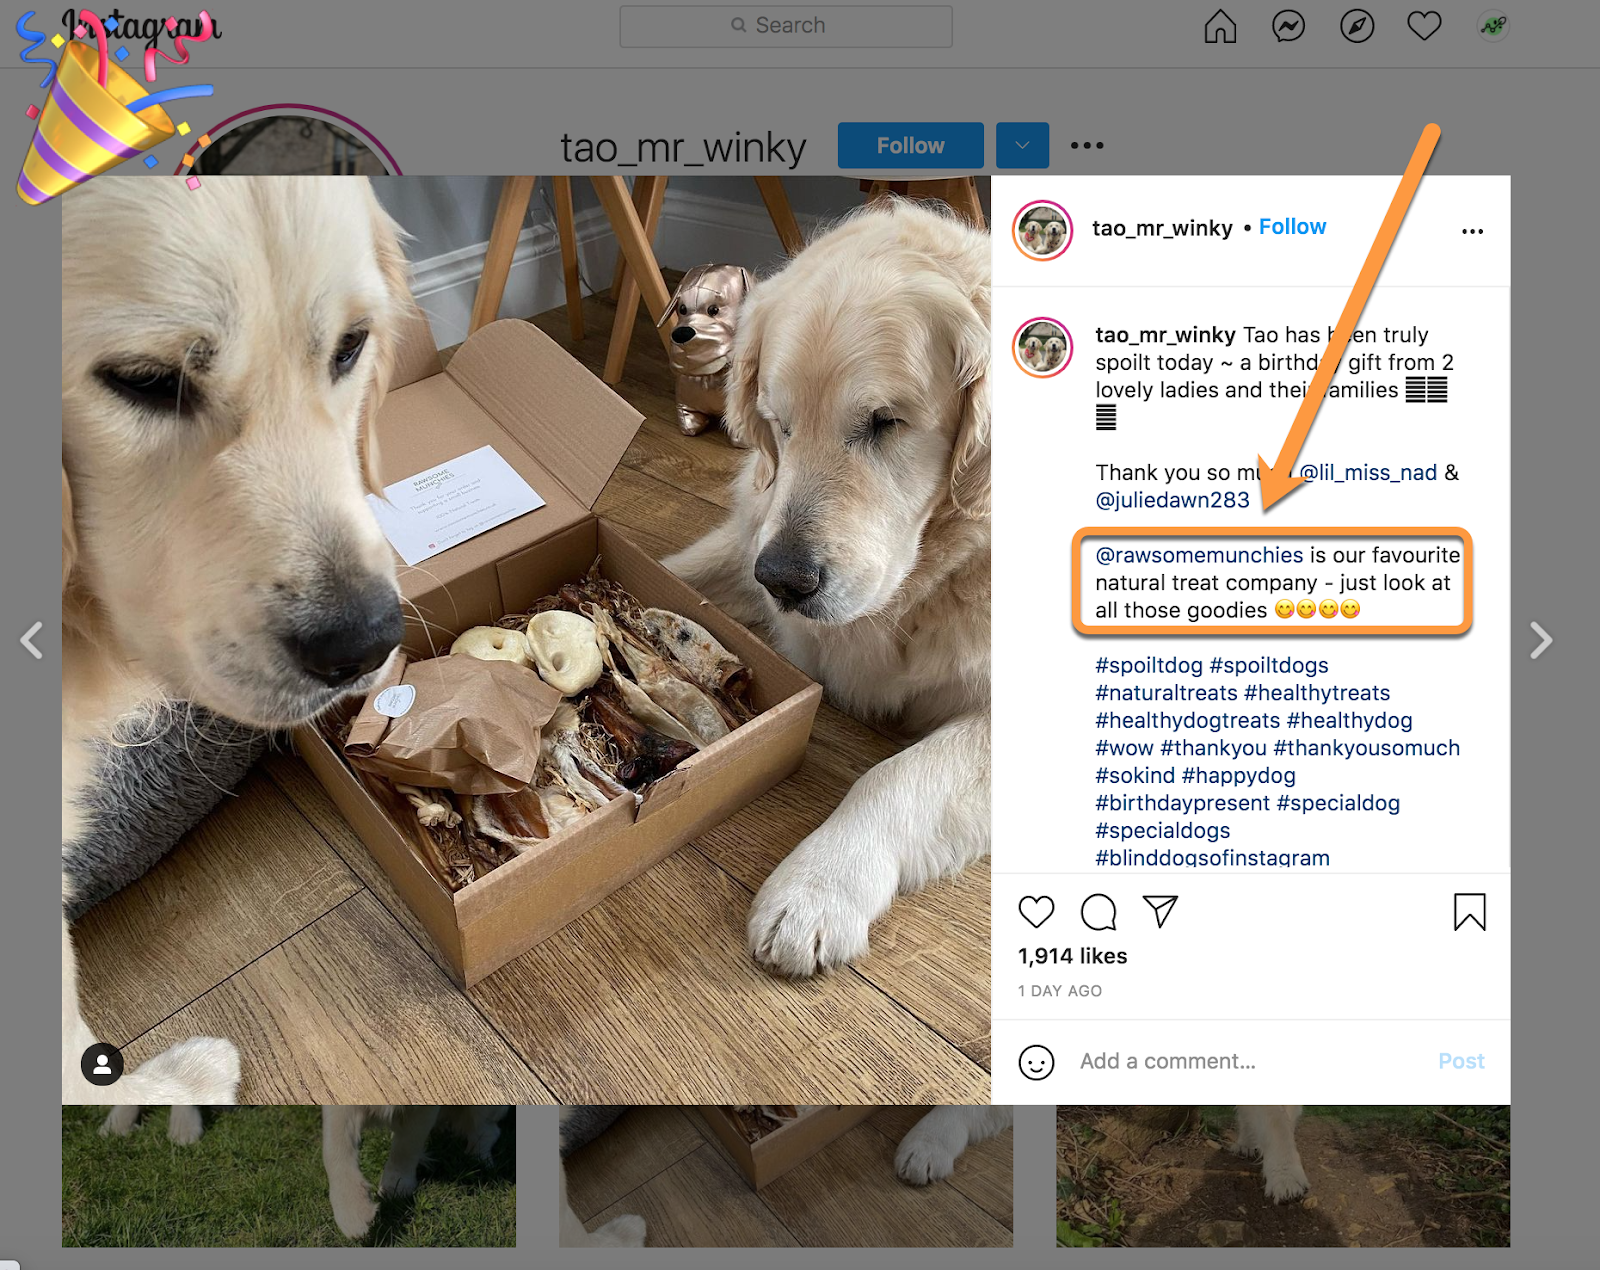
Task: Open activity heart icon in top bar
Action: point(1424,27)
